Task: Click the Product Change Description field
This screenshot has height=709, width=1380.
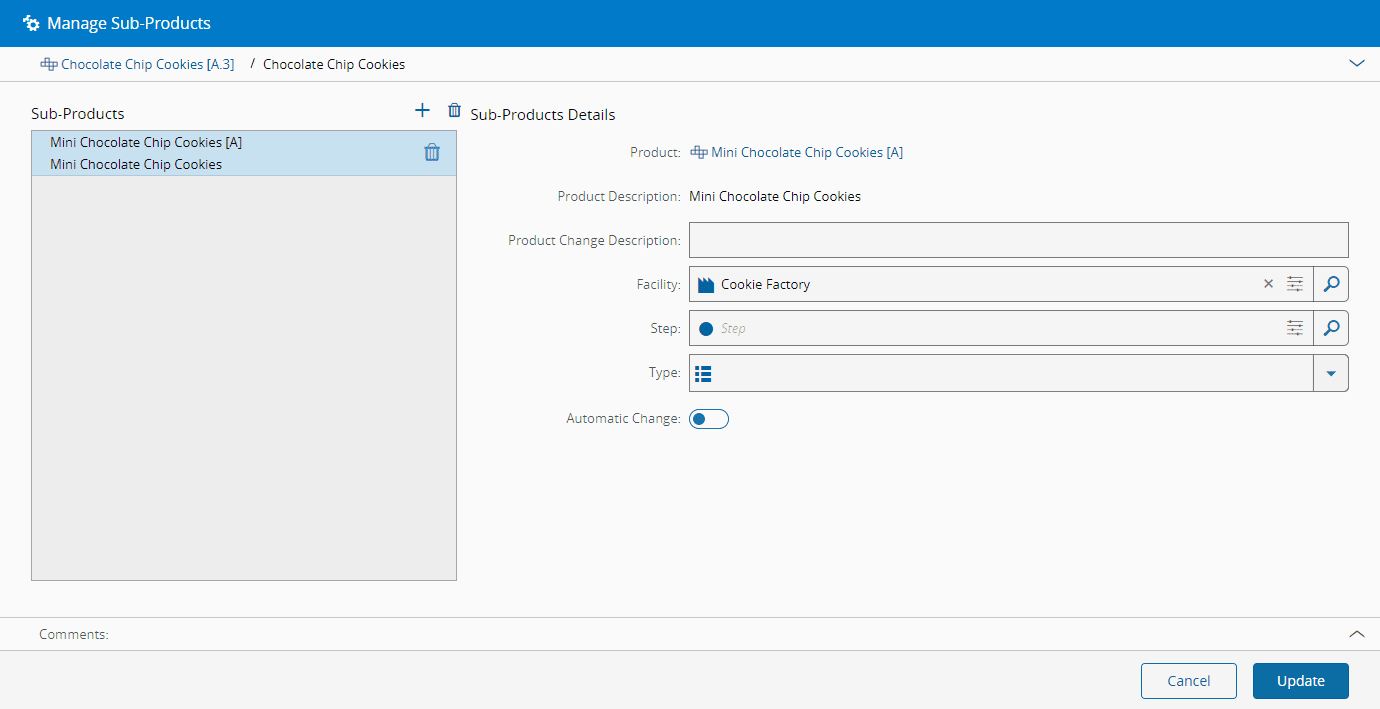Action: tap(1018, 240)
